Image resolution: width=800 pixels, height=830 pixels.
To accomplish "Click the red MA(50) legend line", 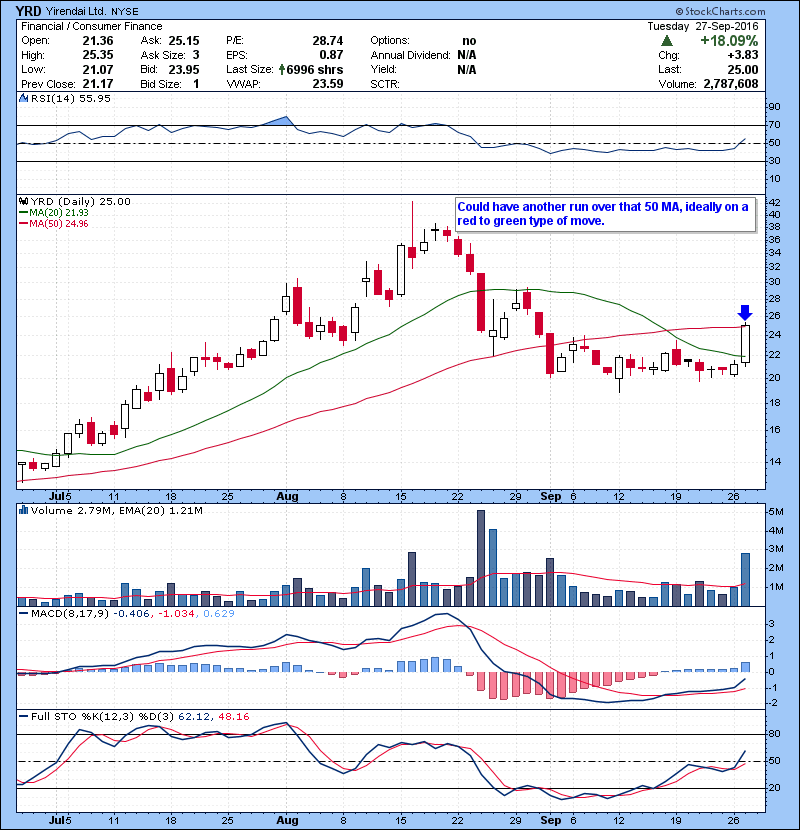I will [x=23, y=223].
